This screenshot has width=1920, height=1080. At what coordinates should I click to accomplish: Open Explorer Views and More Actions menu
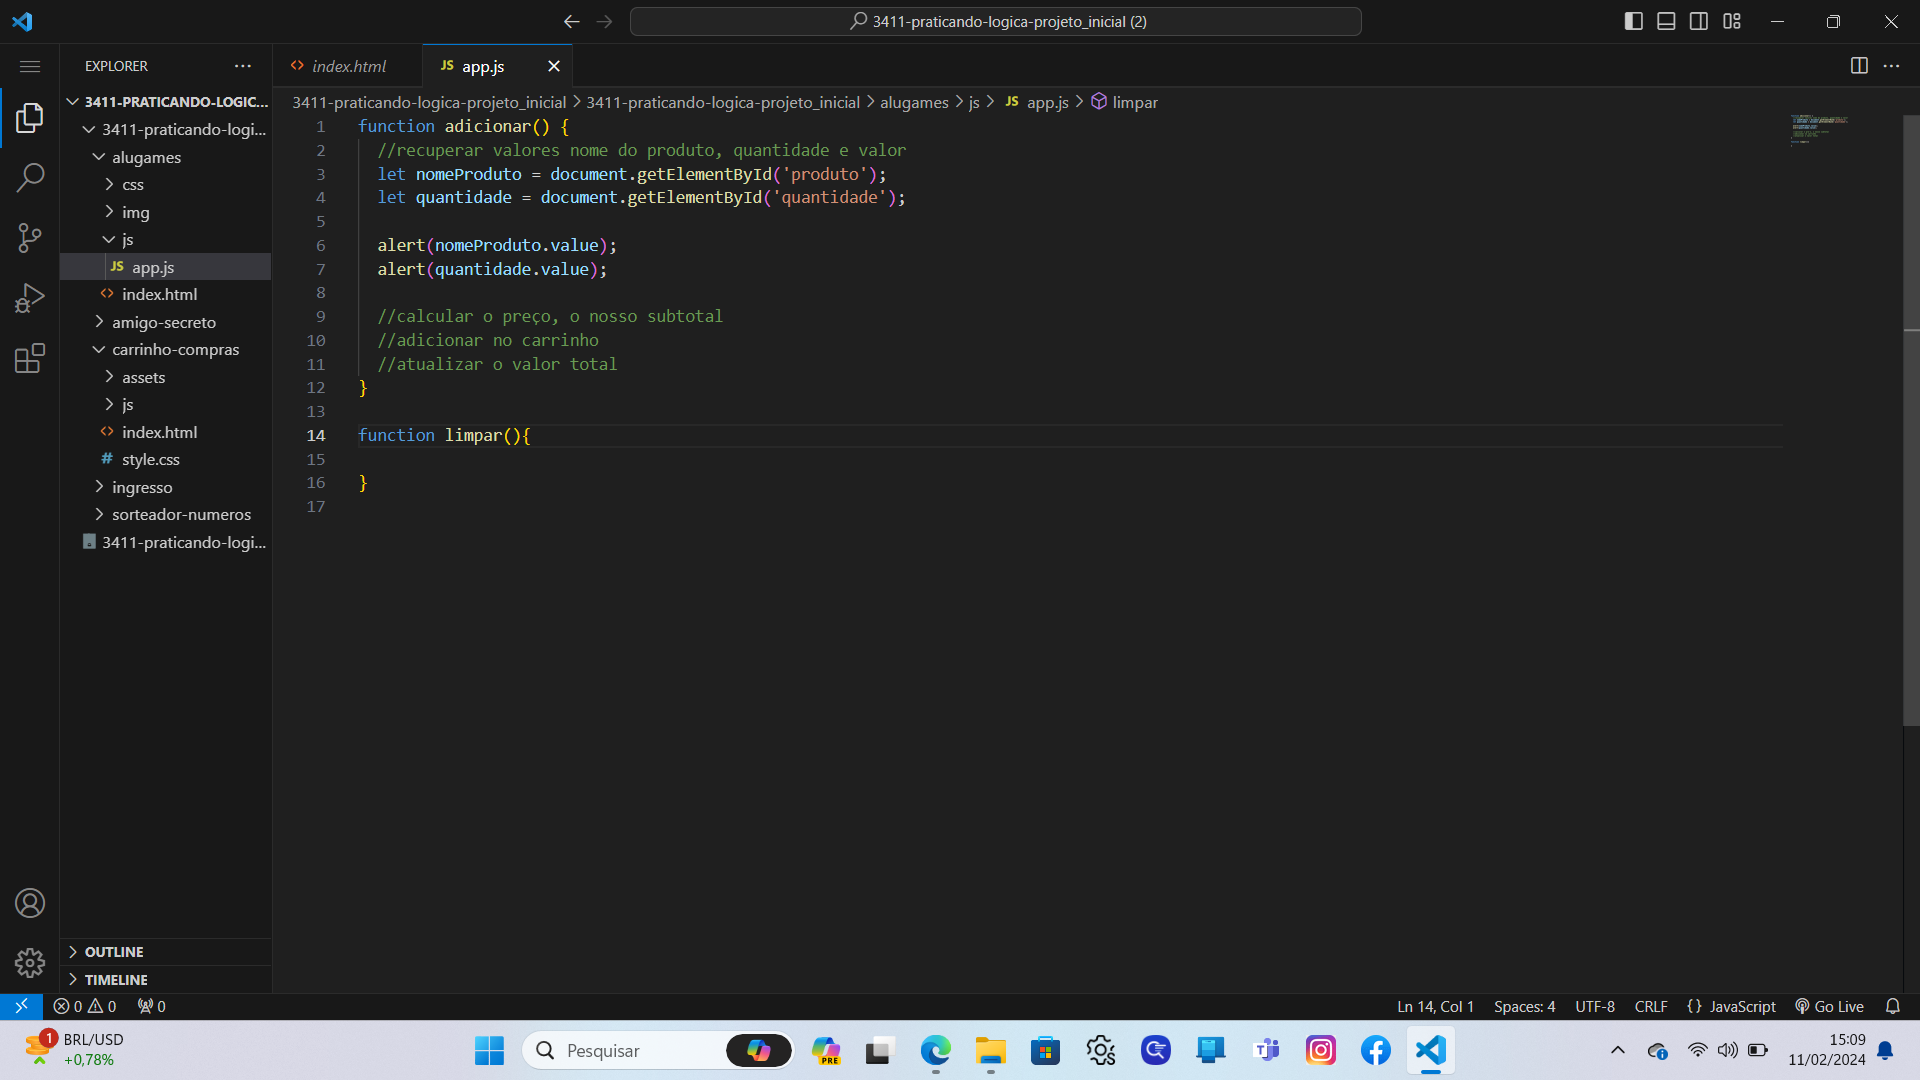pos(243,66)
